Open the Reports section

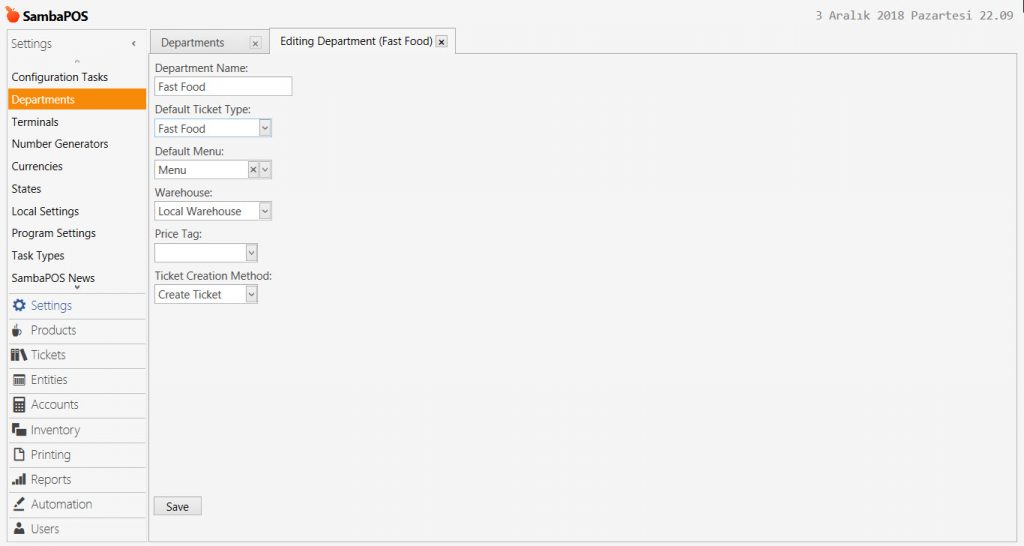(77, 479)
